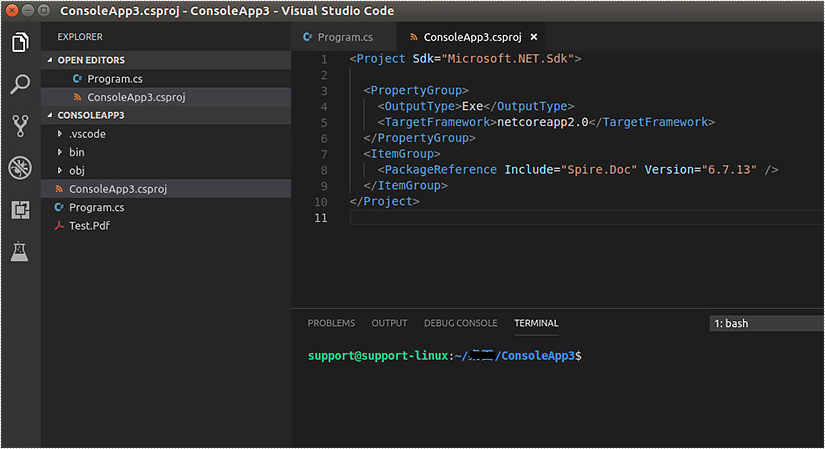Click the RSS-style icon on ConsoleApp3.csproj tab

pos(414,37)
